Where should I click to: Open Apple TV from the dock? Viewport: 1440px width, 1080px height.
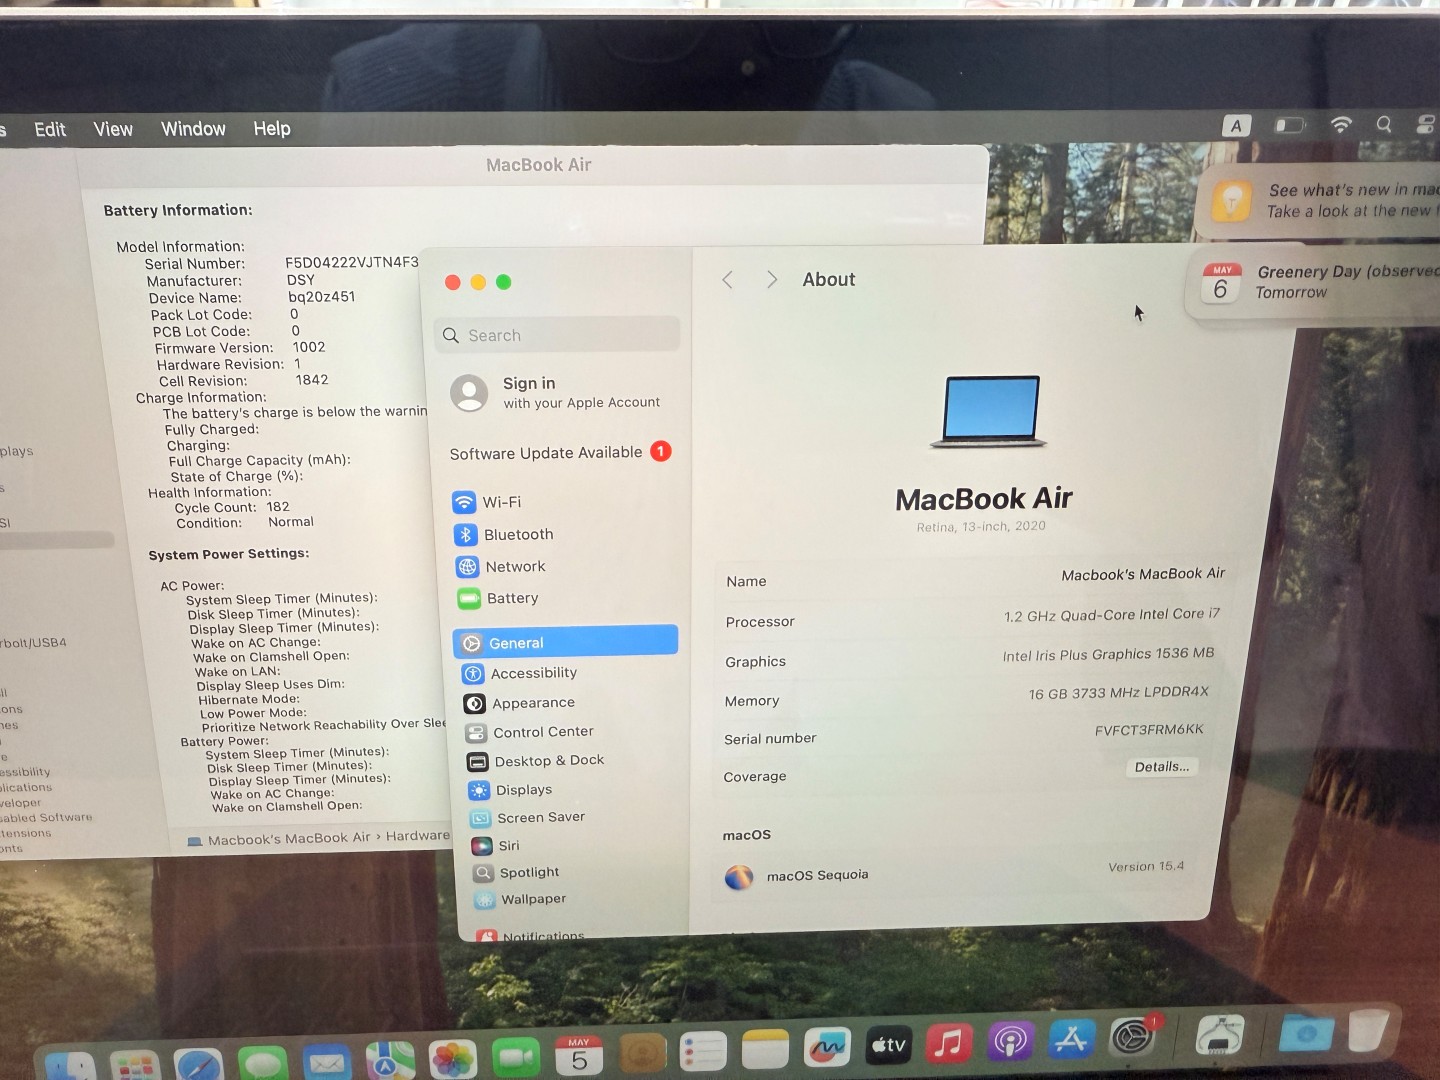(888, 1045)
